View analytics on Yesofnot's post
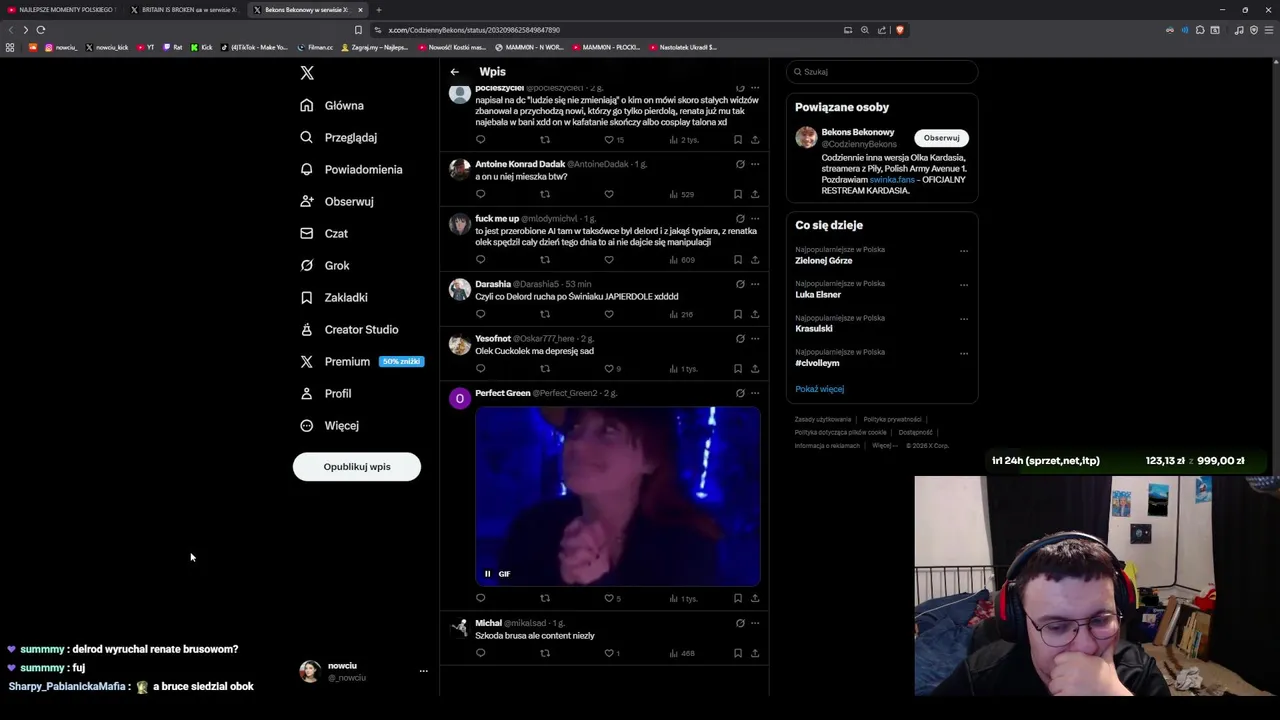 pos(683,369)
